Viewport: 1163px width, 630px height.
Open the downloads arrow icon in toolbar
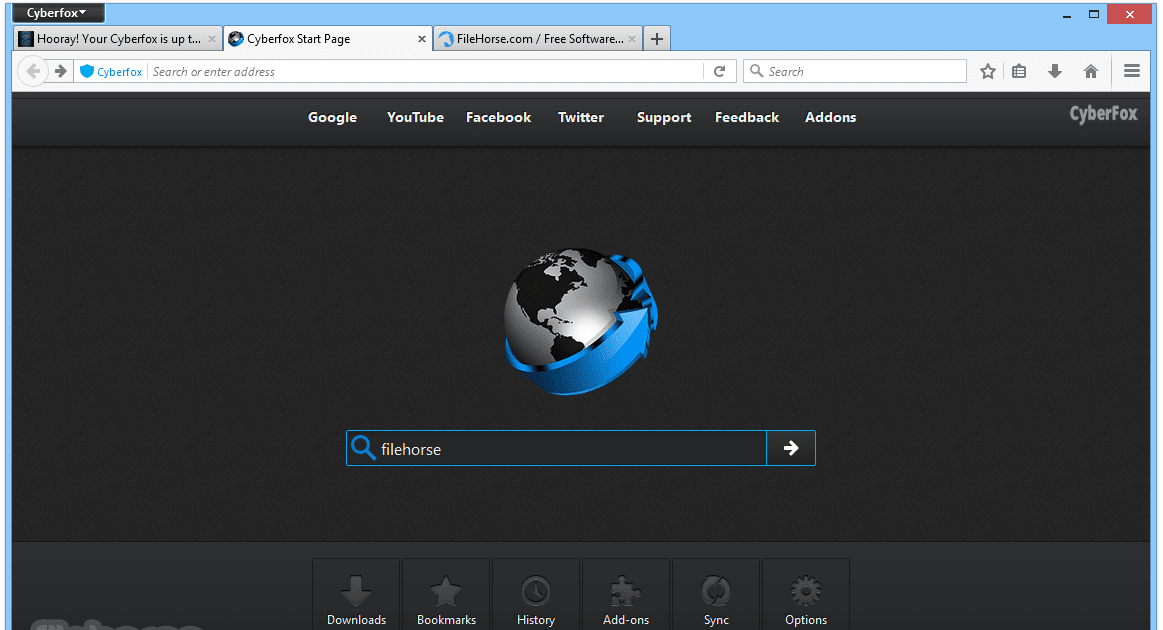point(1055,71)
